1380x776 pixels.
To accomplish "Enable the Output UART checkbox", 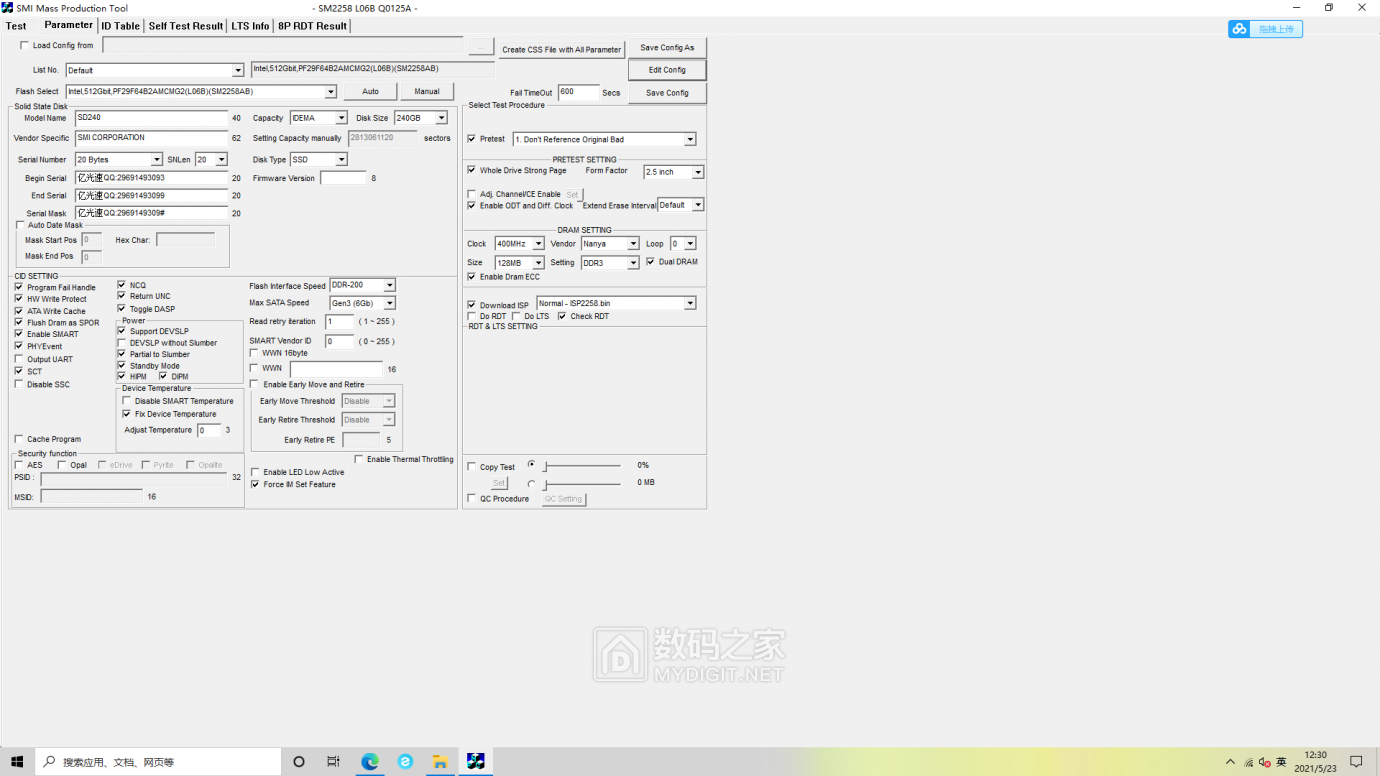I will tap(19, 359).
